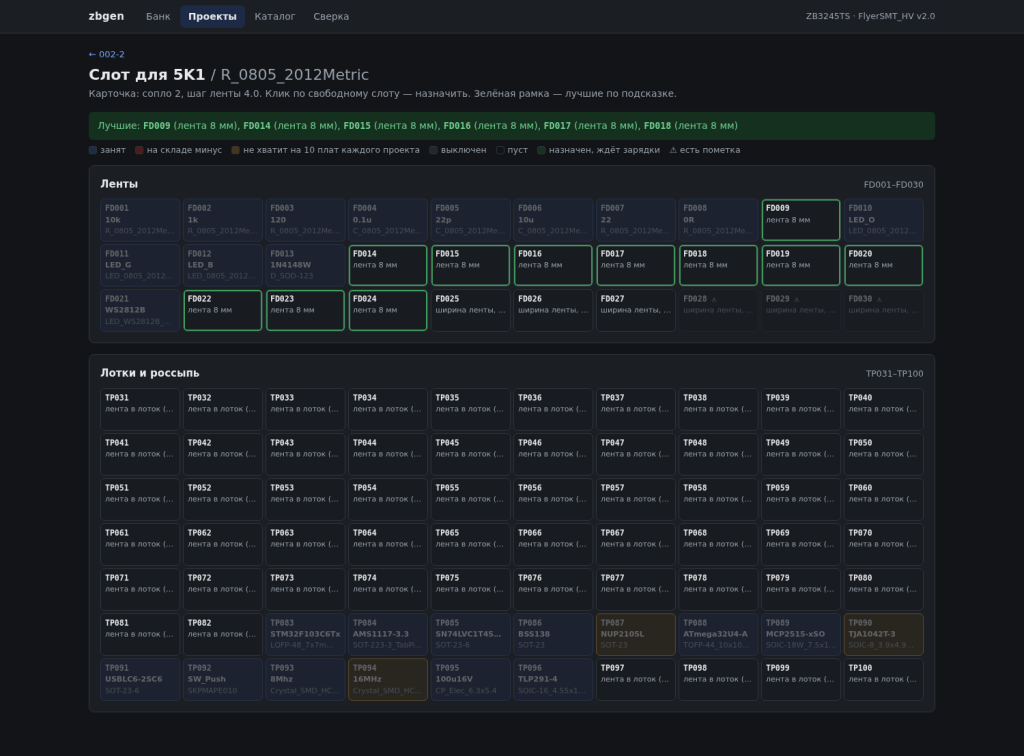Click tray slot TP090 TJA1042T-3
The image size is (1024, 756).
pyautogui.click(x=884, y=635)
